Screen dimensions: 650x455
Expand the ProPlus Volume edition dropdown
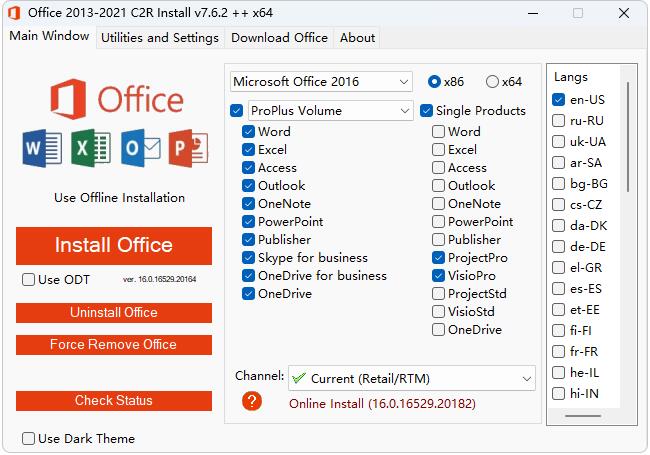(329, 110)
